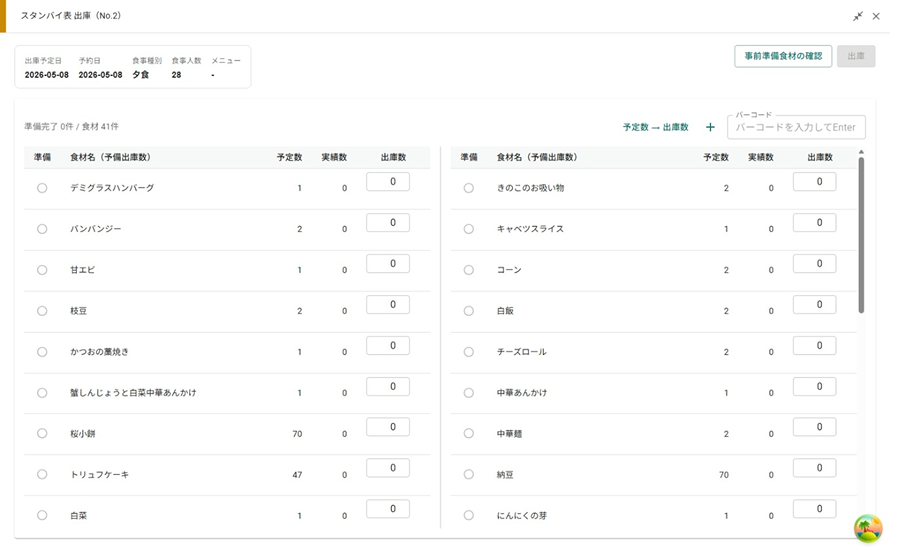Click the plus icon next to 予定数→出庫数
The image size is (900, 550).
710,127
